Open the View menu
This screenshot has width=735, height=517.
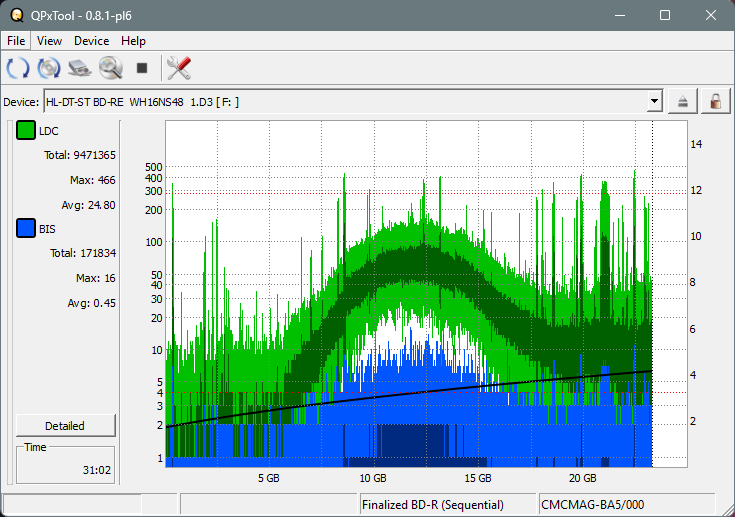pyautogui.click(x=49, y=41)
